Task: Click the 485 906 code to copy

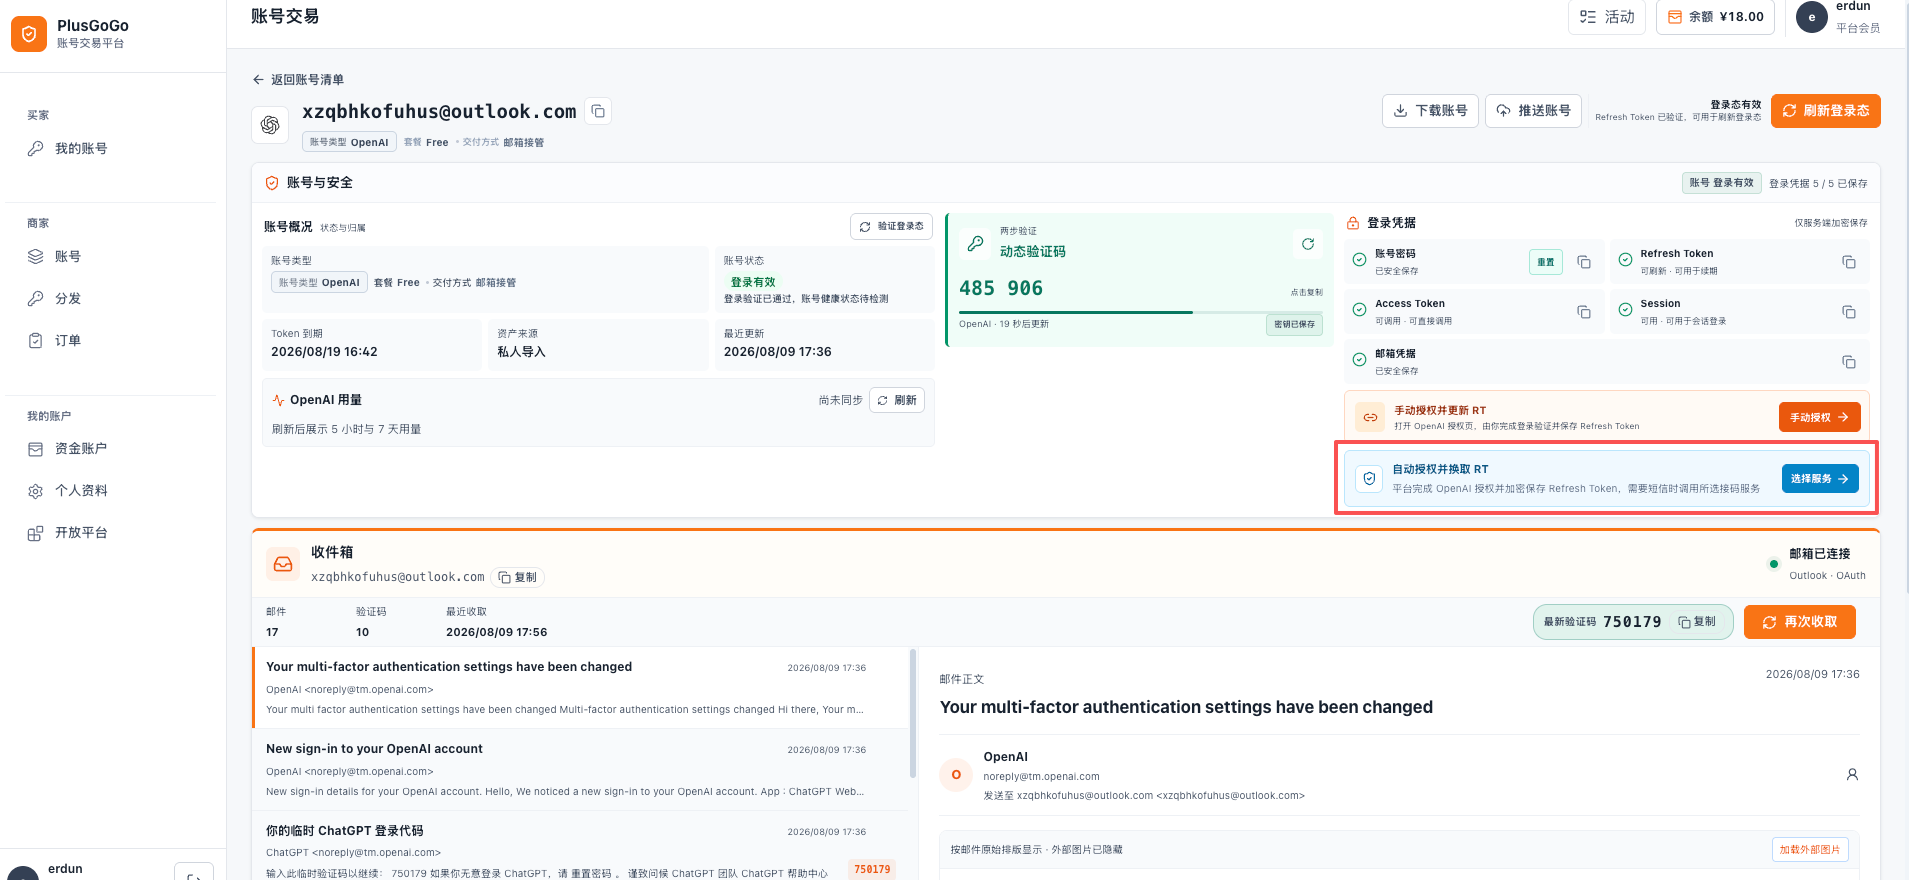Action: [1001, 288]
